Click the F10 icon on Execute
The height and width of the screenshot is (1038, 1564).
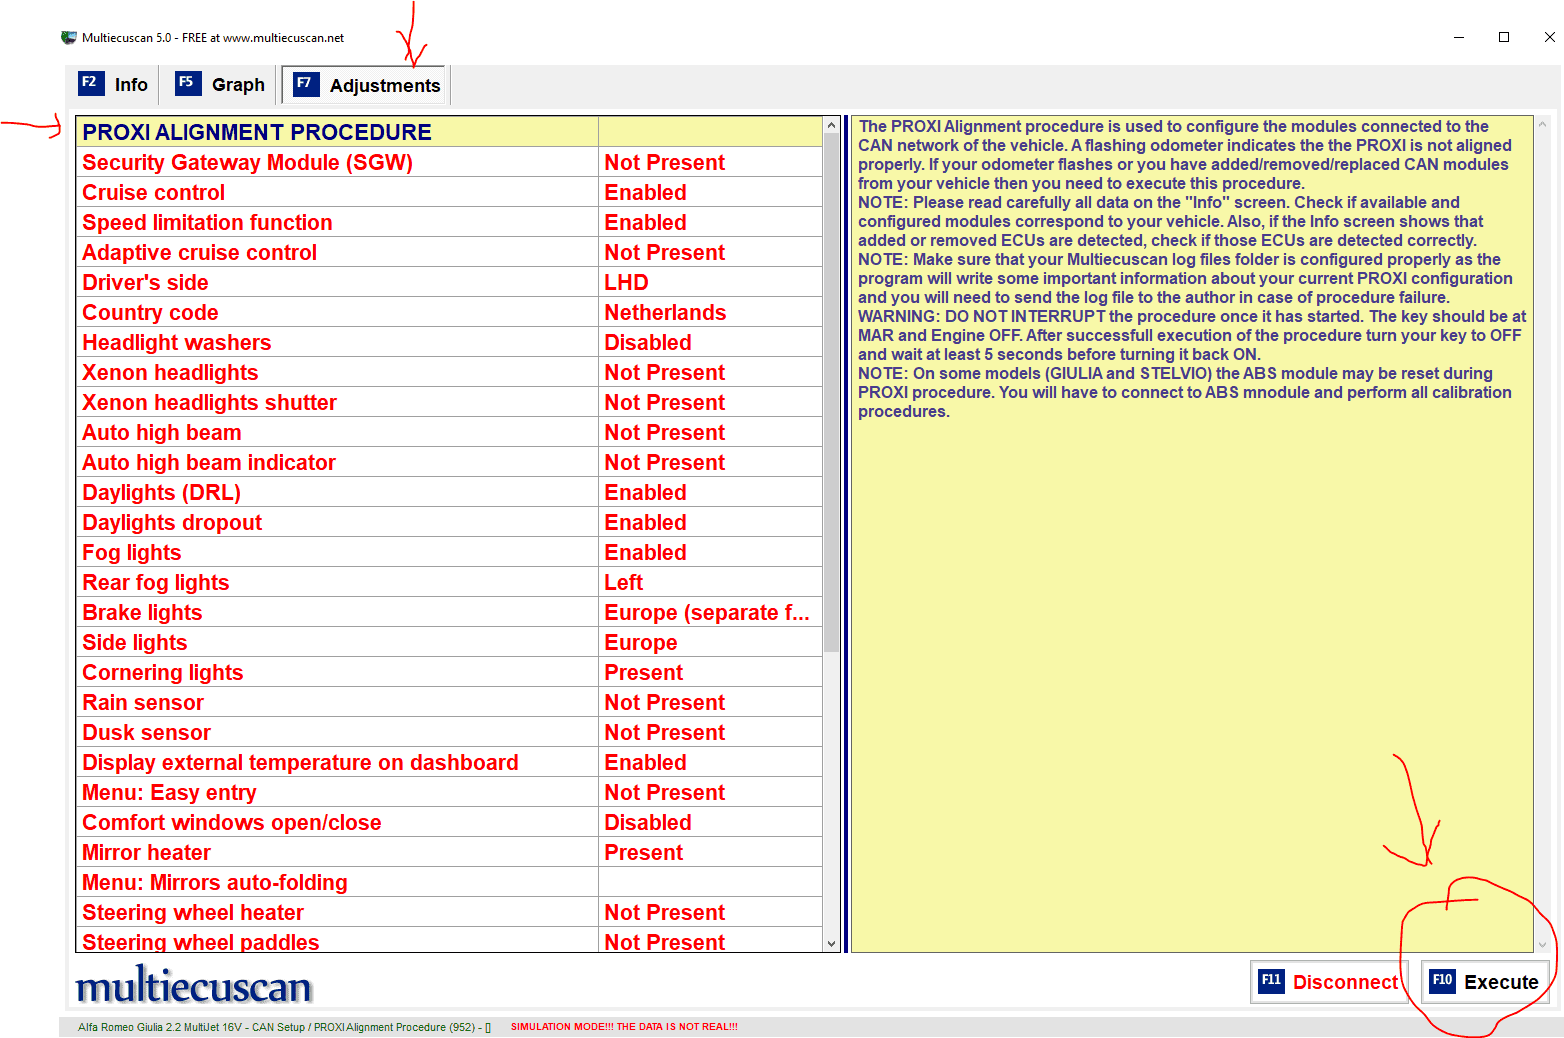point(1442,981)
